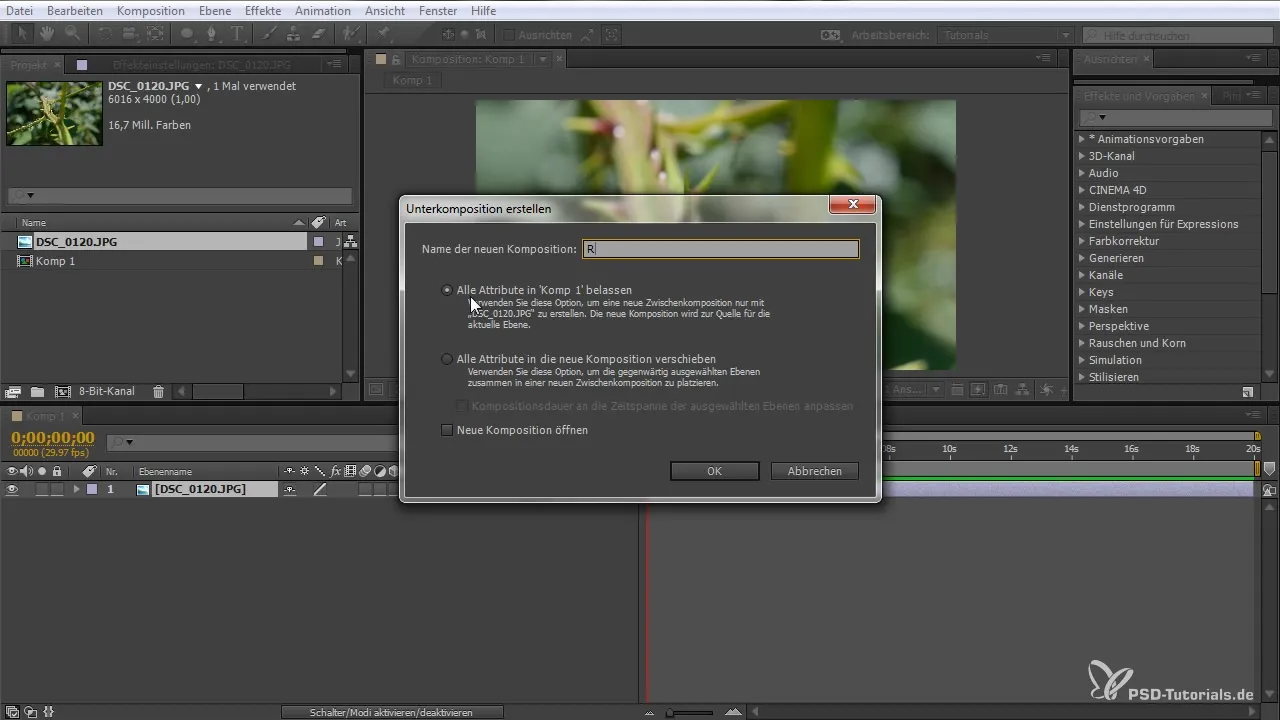This screenshot has width=1280, height=720.
Task: Toggle Schalter/Modi aktivieren/deaktivieren button
Action: click(390, 712)
